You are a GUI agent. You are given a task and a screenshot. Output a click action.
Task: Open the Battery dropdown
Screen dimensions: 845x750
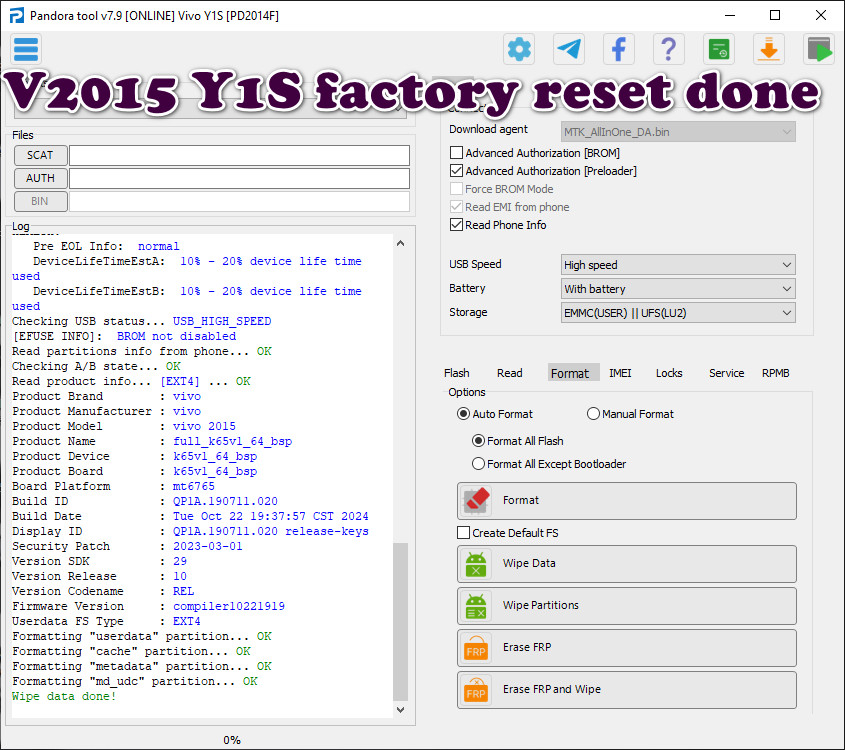[678, 289]
